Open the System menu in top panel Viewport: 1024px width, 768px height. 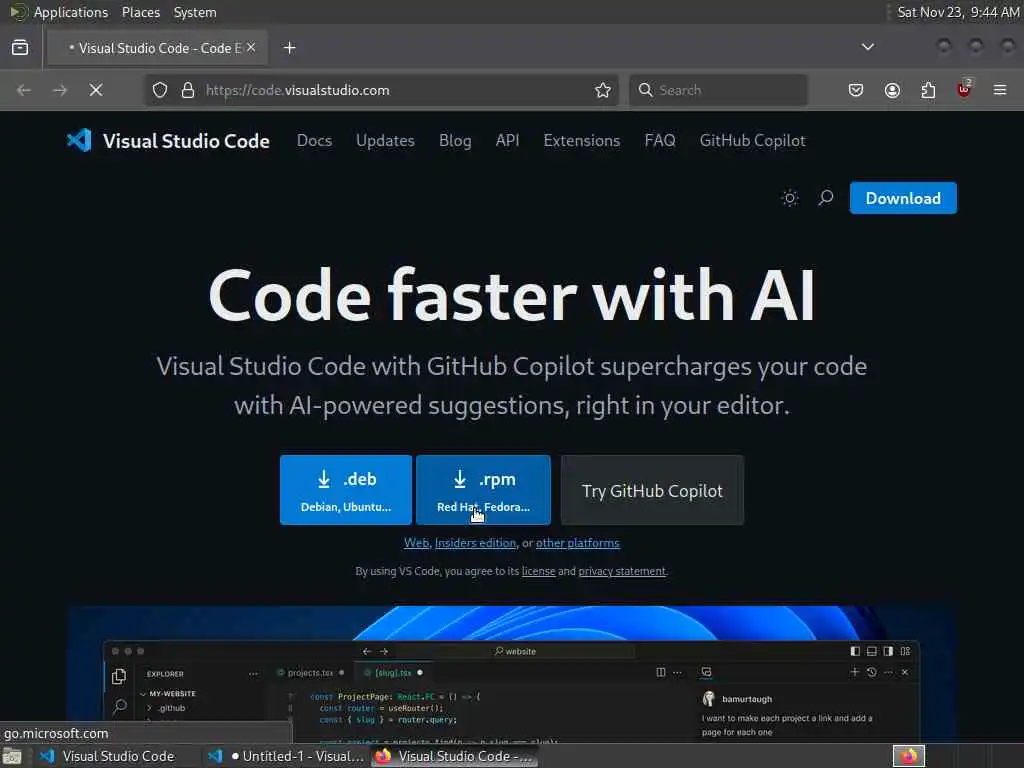tap(195, 12)
